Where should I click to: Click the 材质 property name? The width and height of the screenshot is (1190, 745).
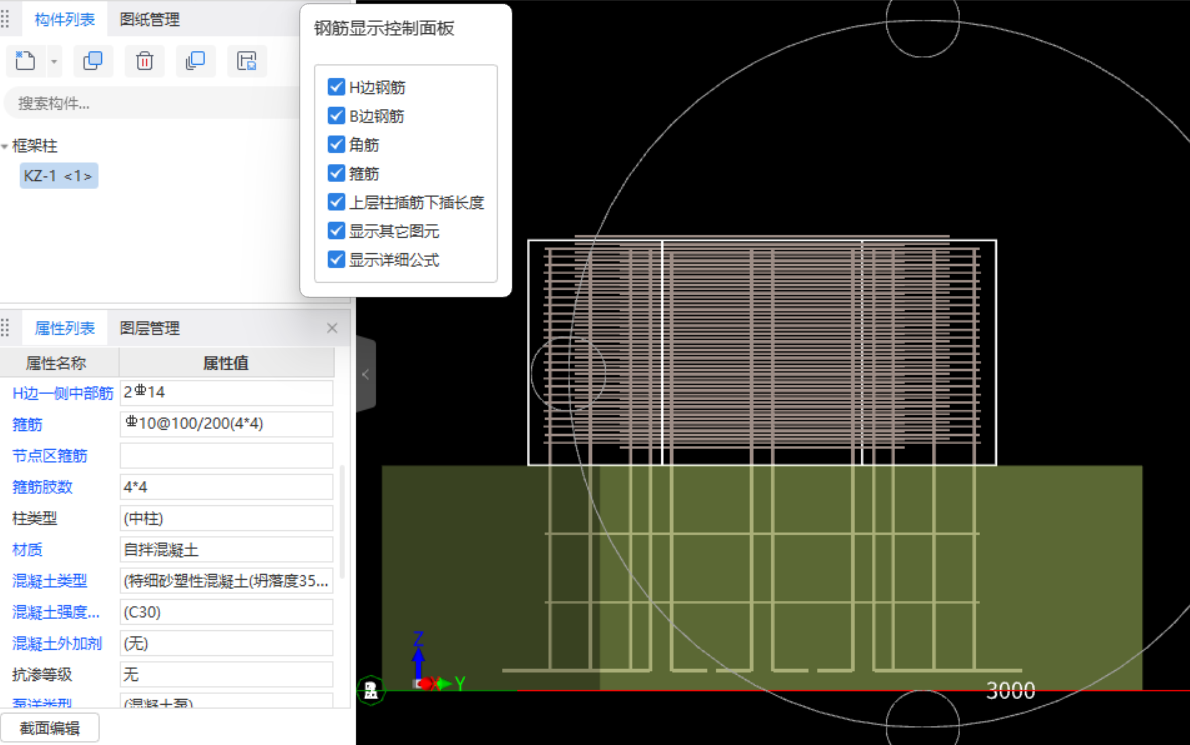[x=27, y=550]
